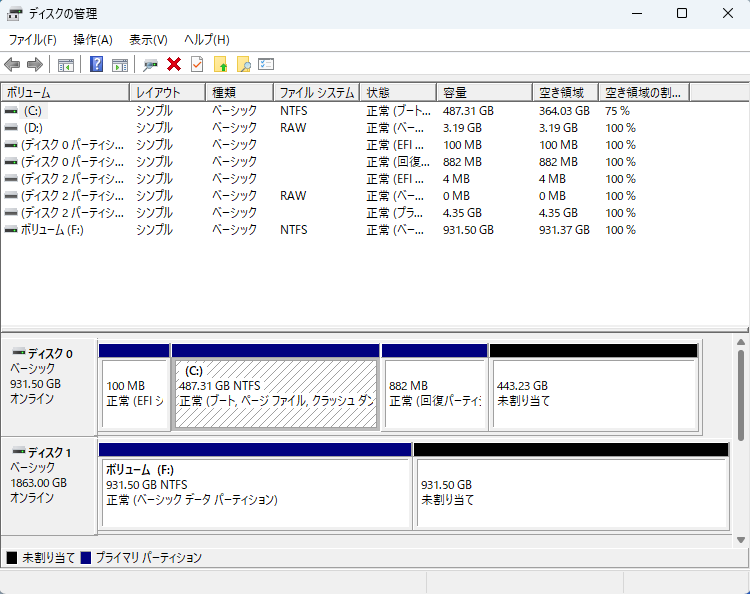Select the (C:) volume row
The image size is (750, 594).
coord(345,111)
